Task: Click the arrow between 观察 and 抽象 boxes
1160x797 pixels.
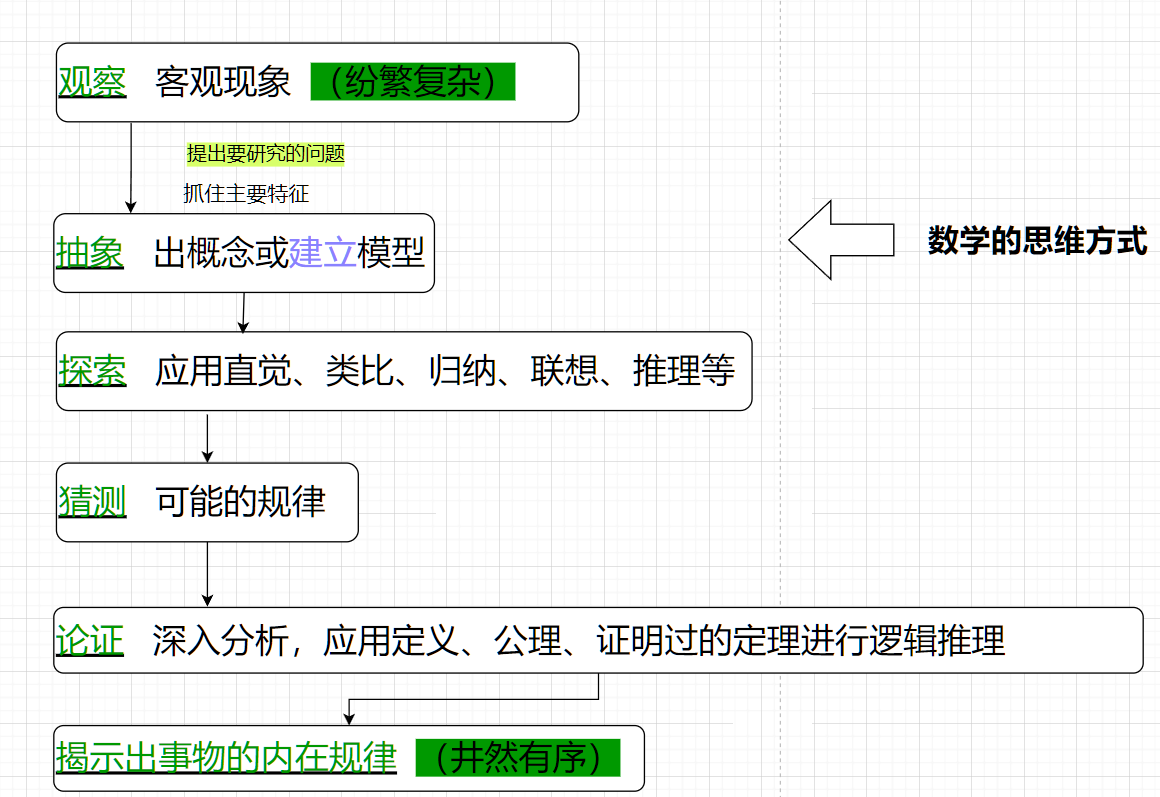Action: [x=130, y=165]
